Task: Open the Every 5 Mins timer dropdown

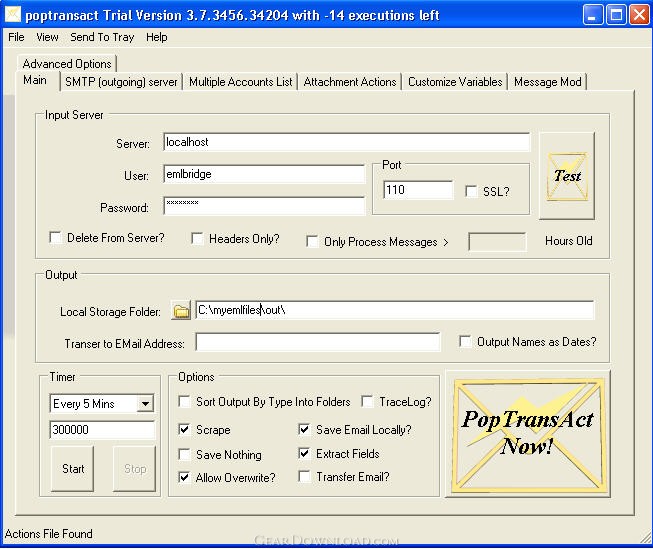Action: click(145, 404)
